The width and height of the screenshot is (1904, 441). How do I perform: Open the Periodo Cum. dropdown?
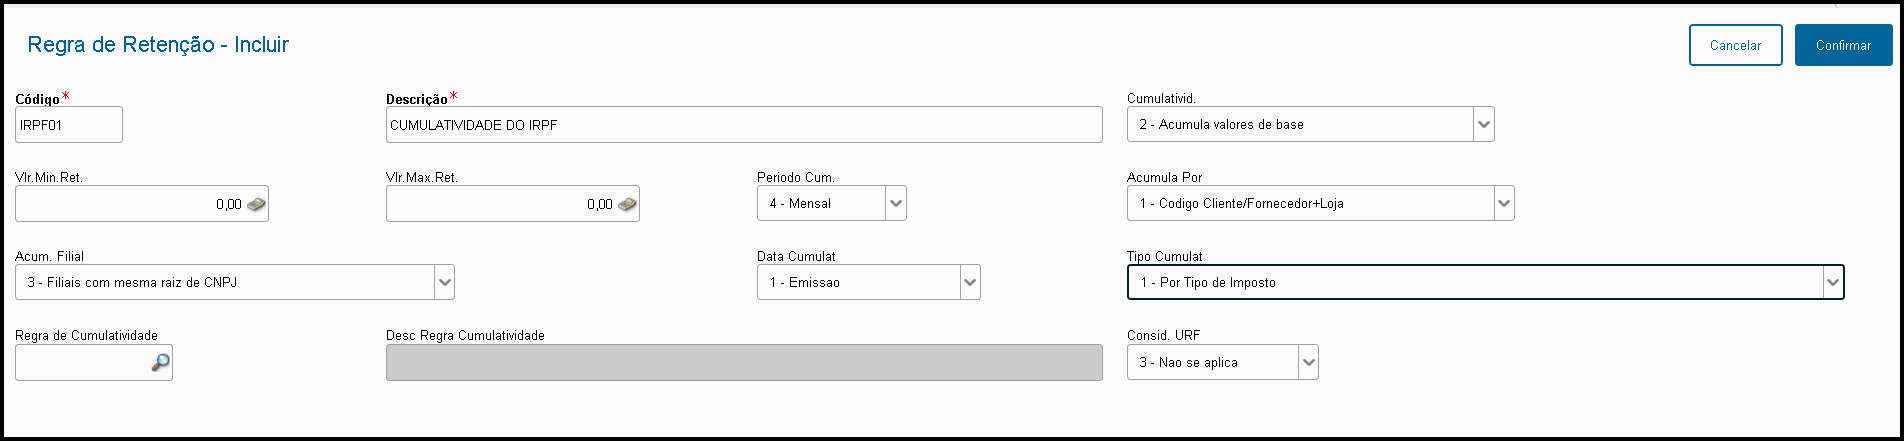pyautogui.click(x=896, y=204)
